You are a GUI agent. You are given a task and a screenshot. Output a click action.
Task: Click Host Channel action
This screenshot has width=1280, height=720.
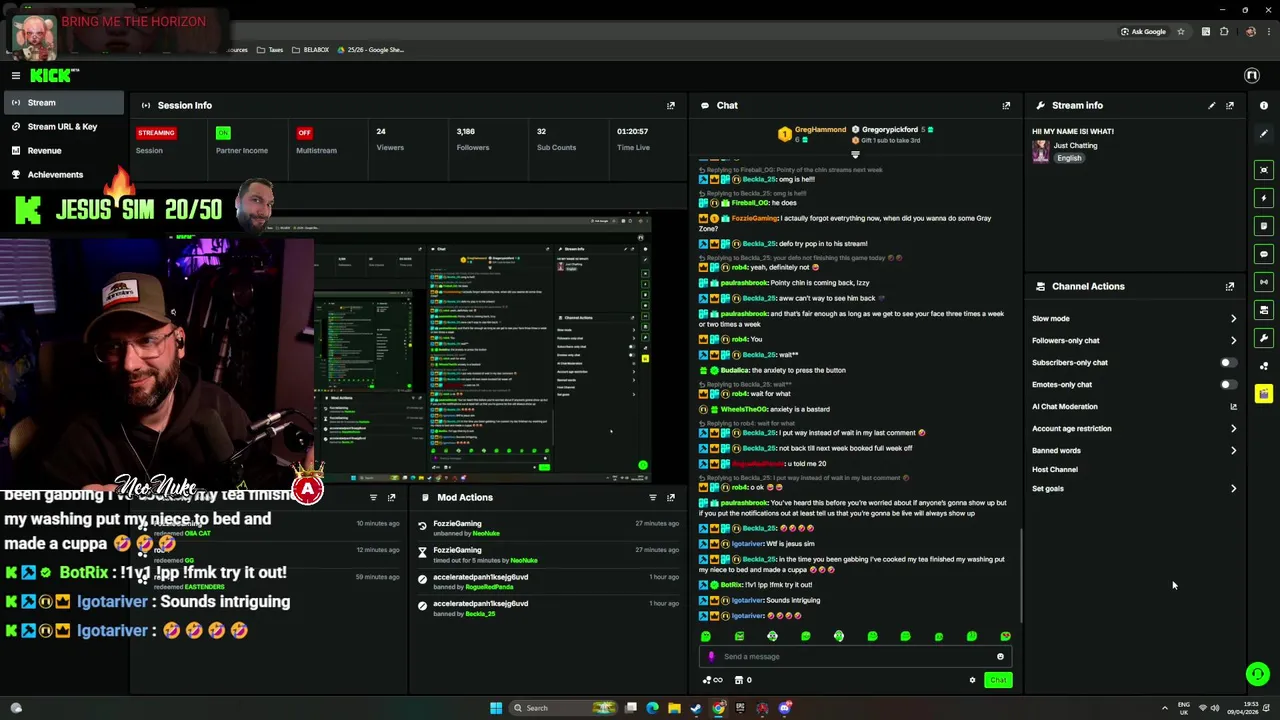pyautogui.click(x=1055, y=470)
